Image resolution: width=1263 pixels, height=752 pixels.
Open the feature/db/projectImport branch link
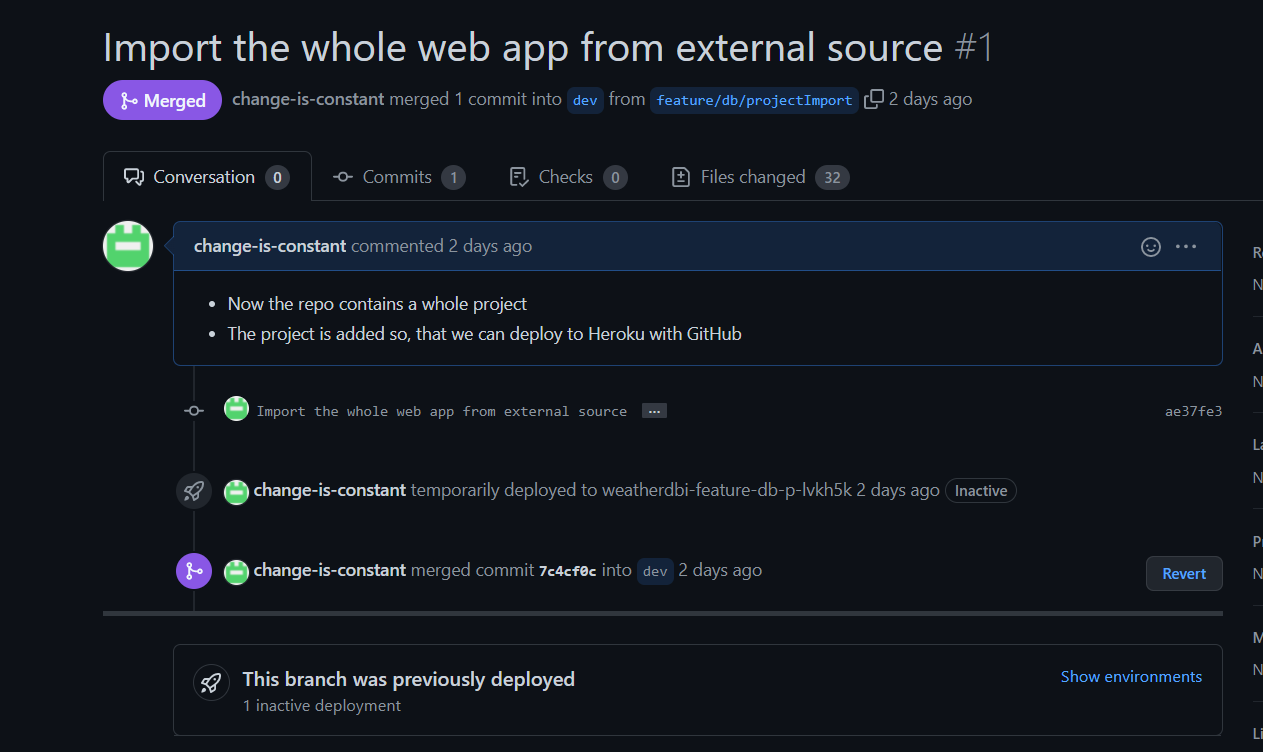(754, 100)
